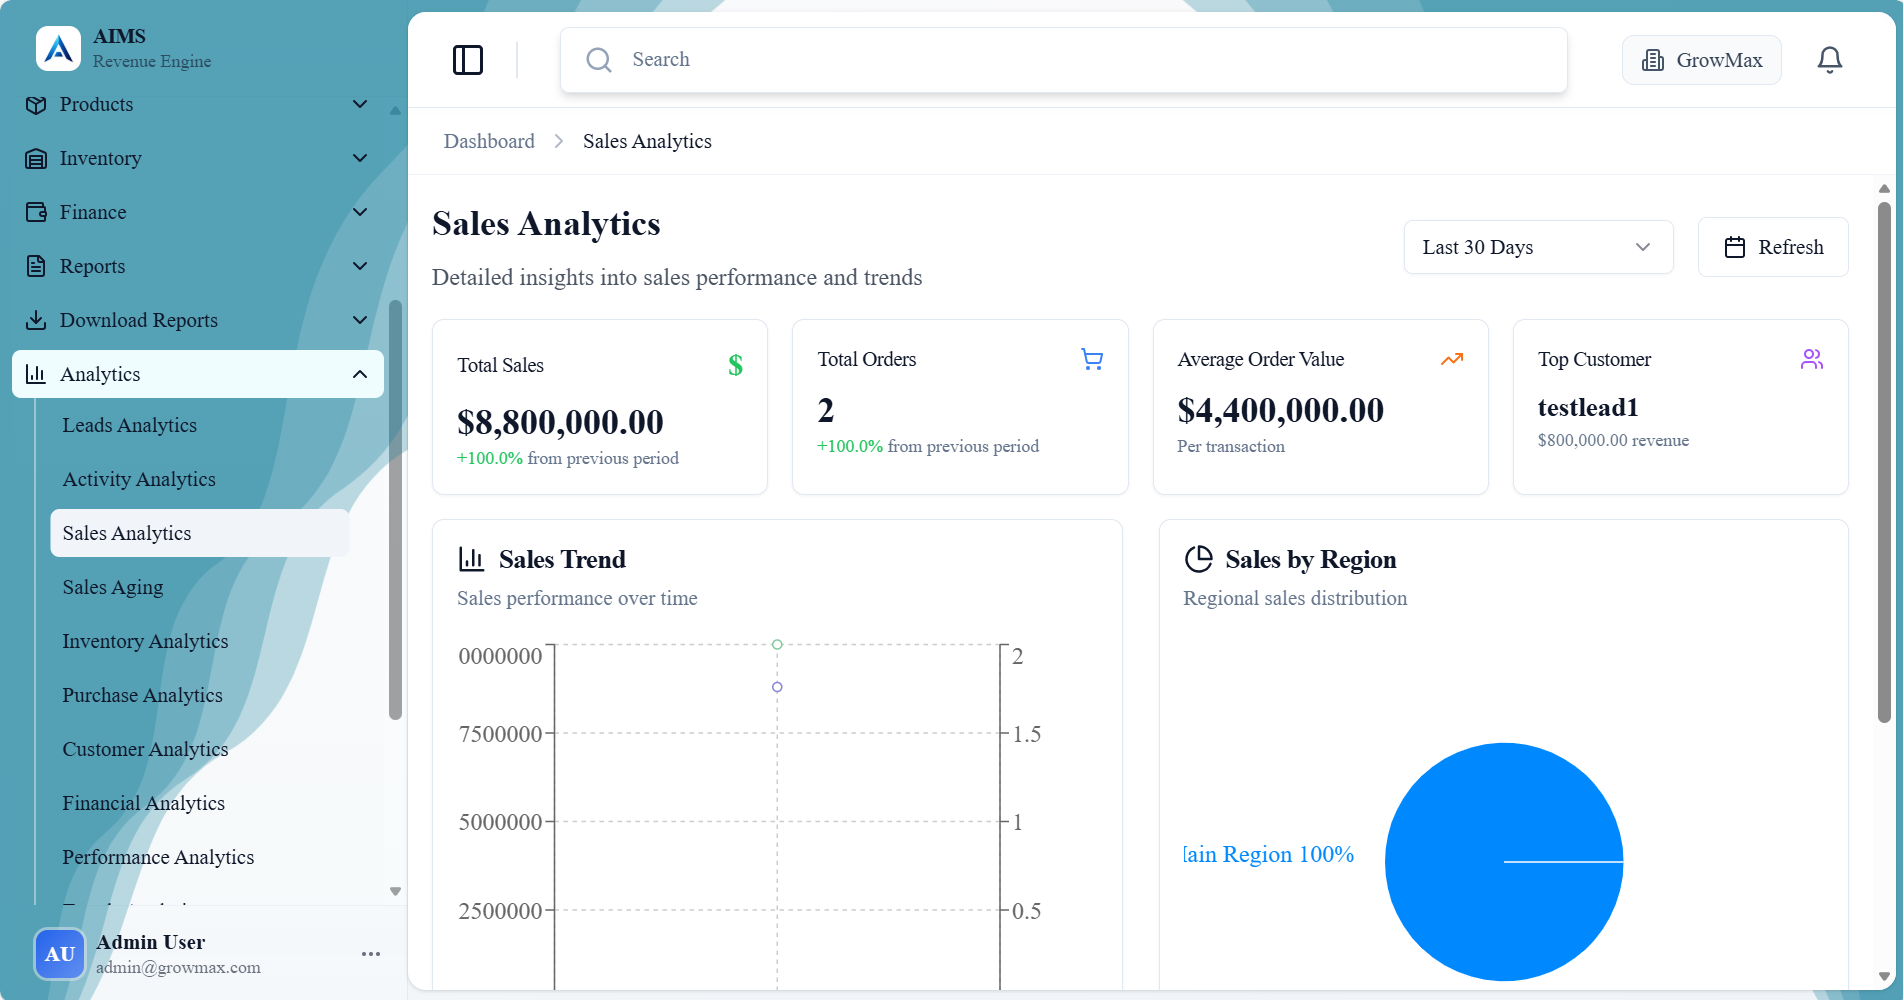Viewport: 1903px width, 1000px height.
Task: Open Customer Analytics from sidebar
Action: click(145, 749)
